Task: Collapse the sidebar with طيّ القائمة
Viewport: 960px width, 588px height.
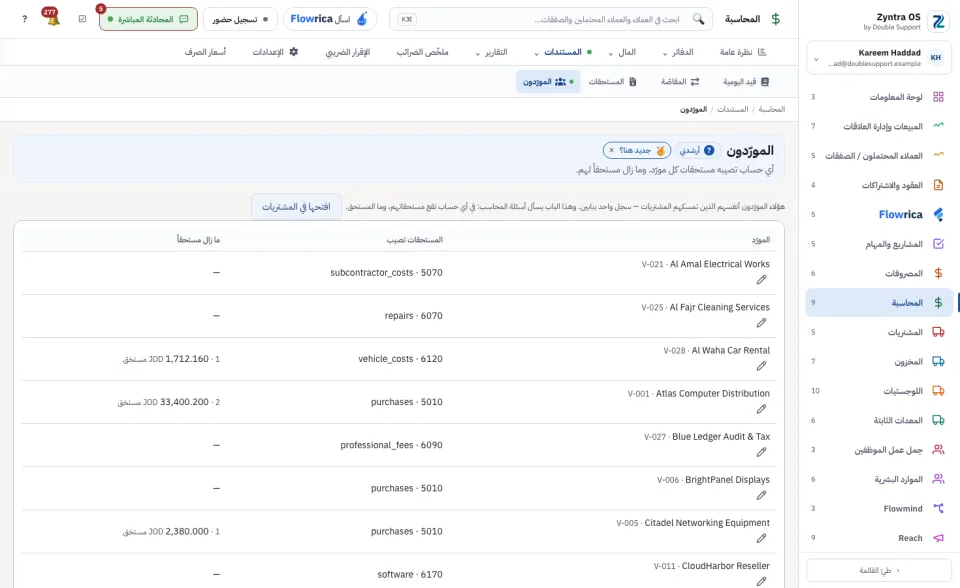Action: [x=879, y=570]
